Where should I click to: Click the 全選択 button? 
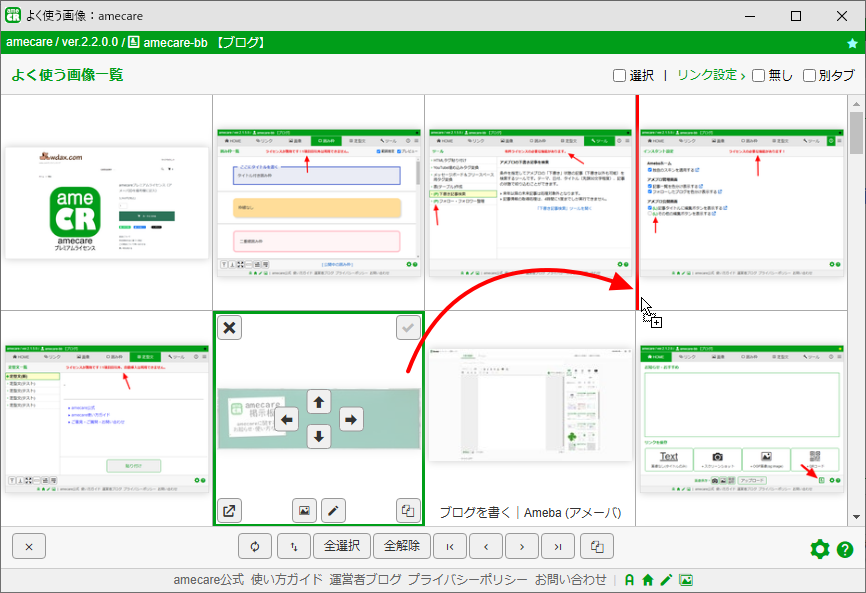[x=342, y=547]
